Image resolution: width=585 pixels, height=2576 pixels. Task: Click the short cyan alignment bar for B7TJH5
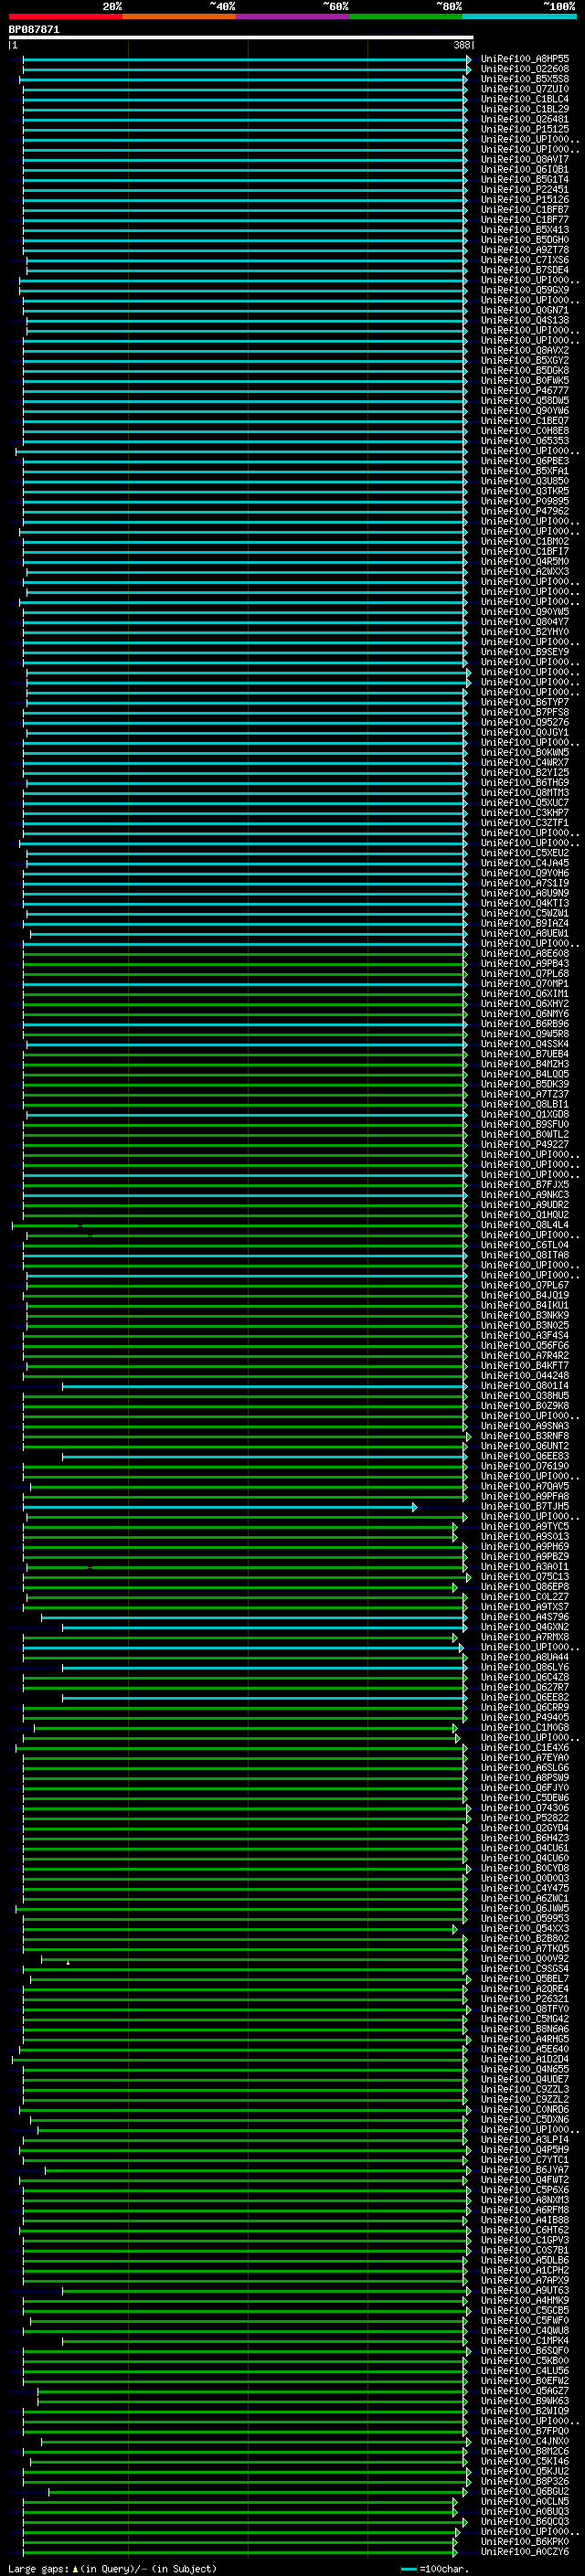tap(220, 1507)
